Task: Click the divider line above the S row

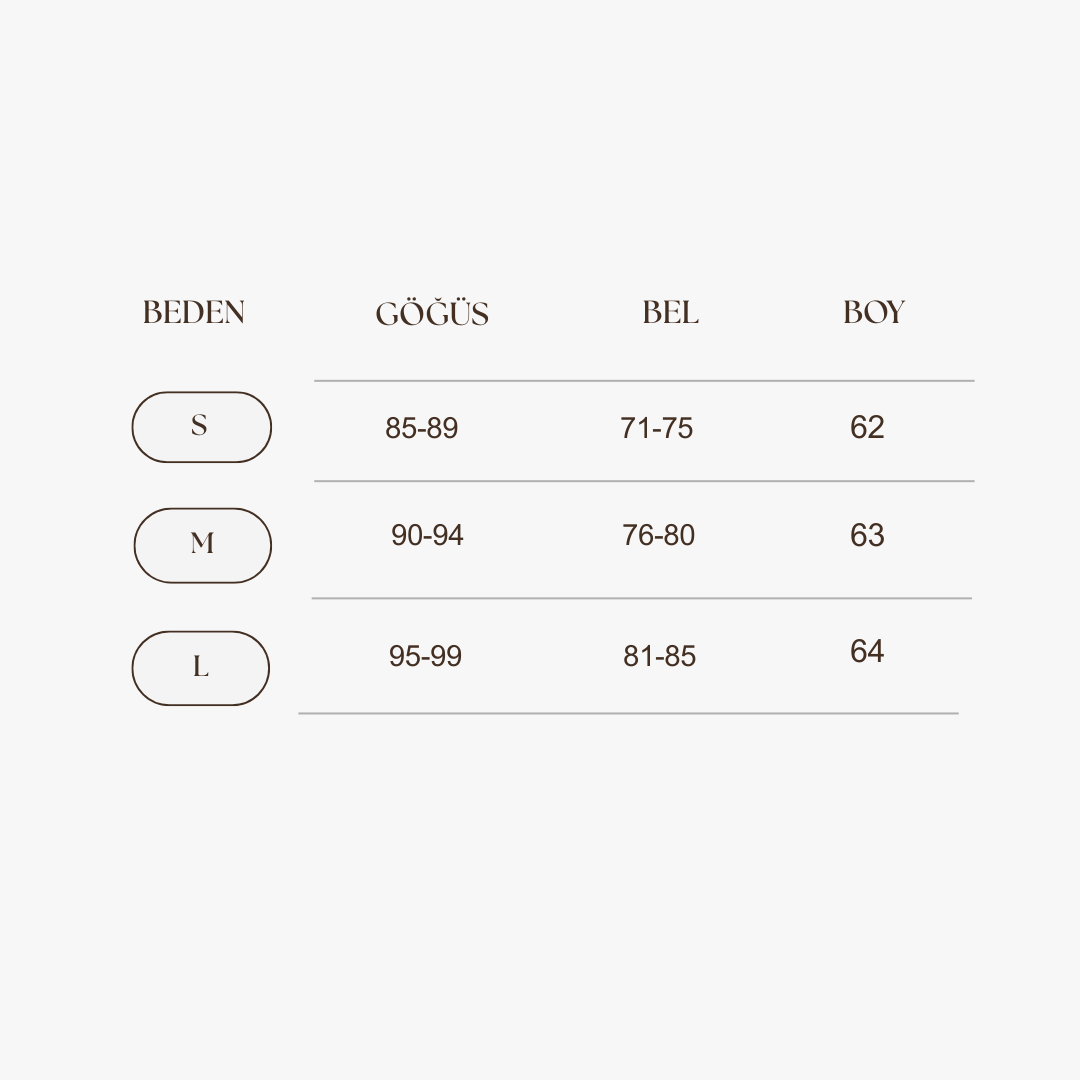Action: tap(643, 381)
